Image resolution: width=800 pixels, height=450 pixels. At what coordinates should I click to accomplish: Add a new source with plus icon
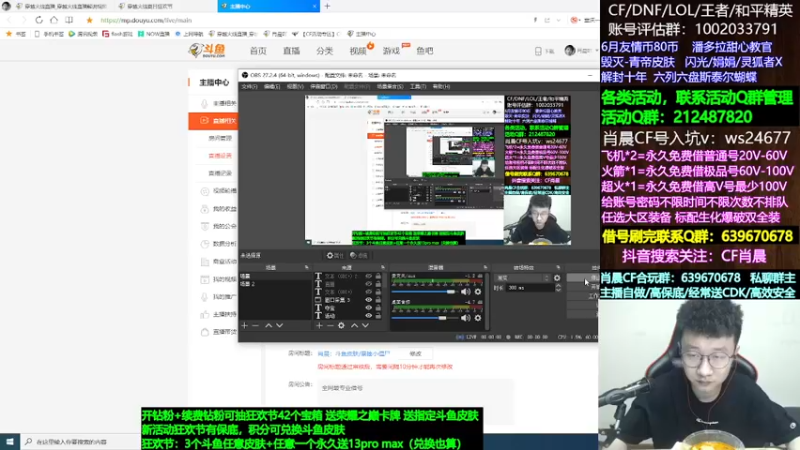point(319,326)
